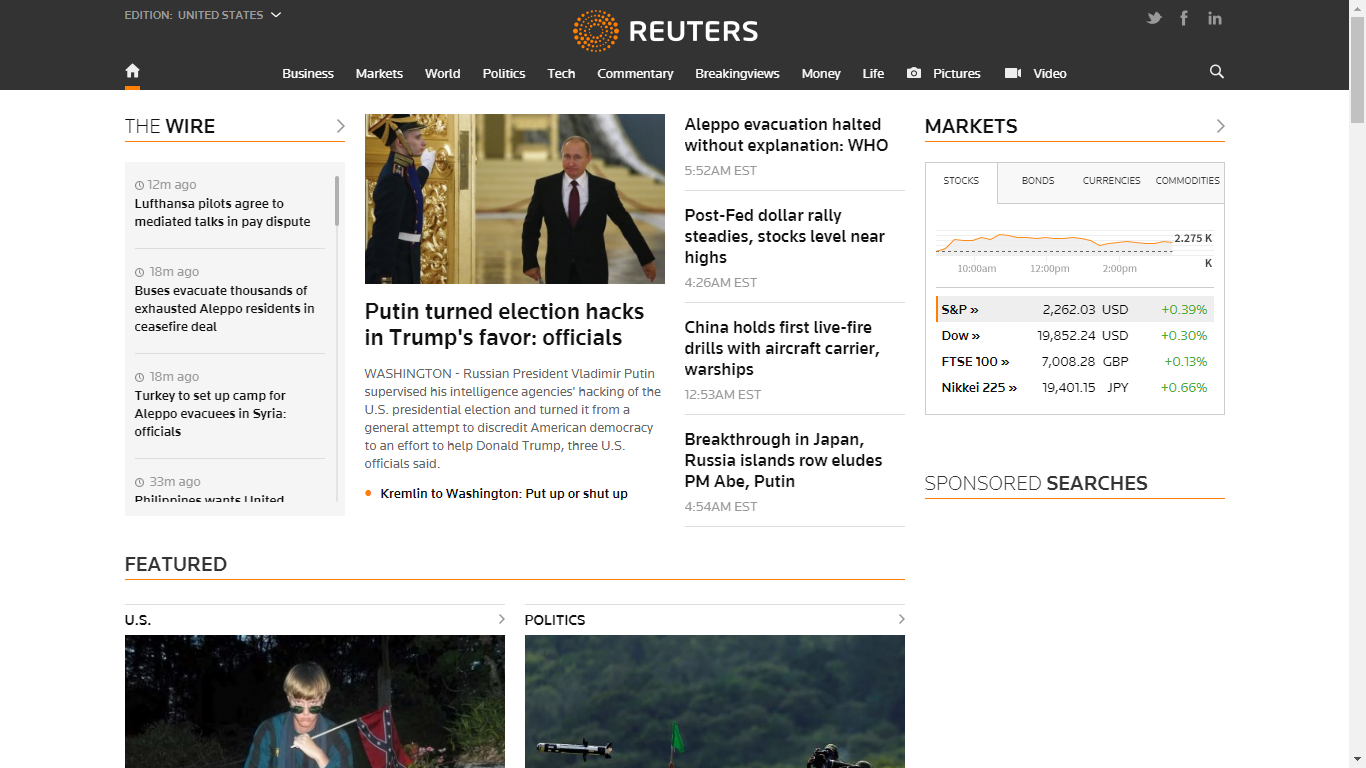Open the Life menu

click(x=873, y=73)
